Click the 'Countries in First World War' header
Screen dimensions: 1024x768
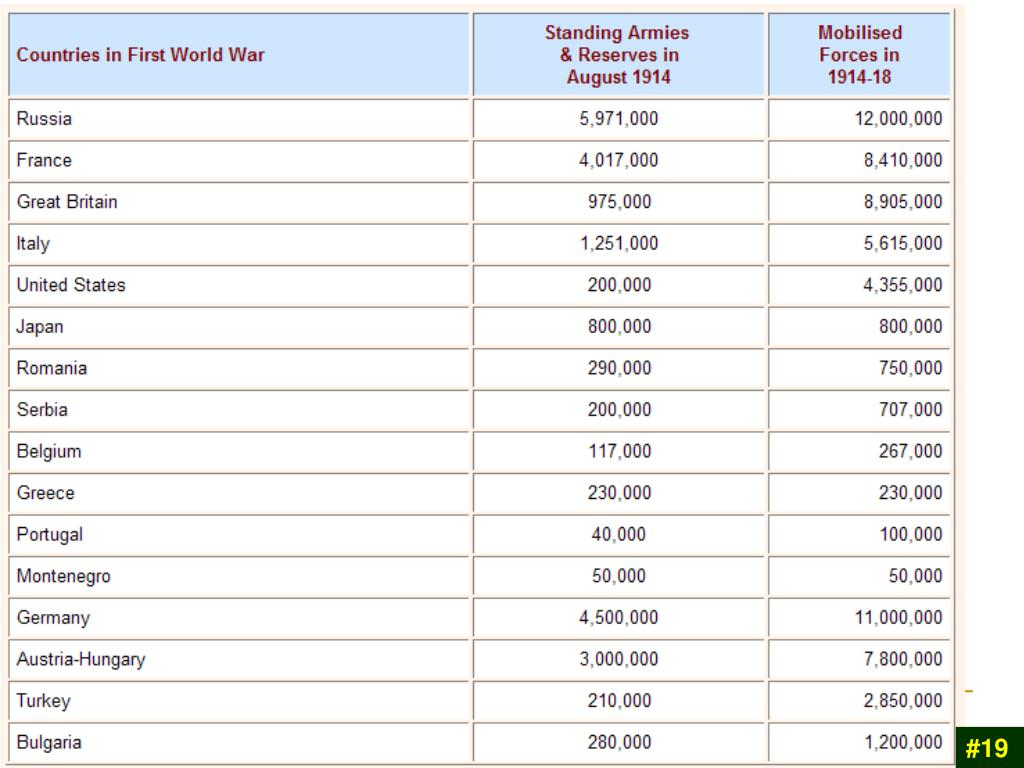(x=140, y=55)
